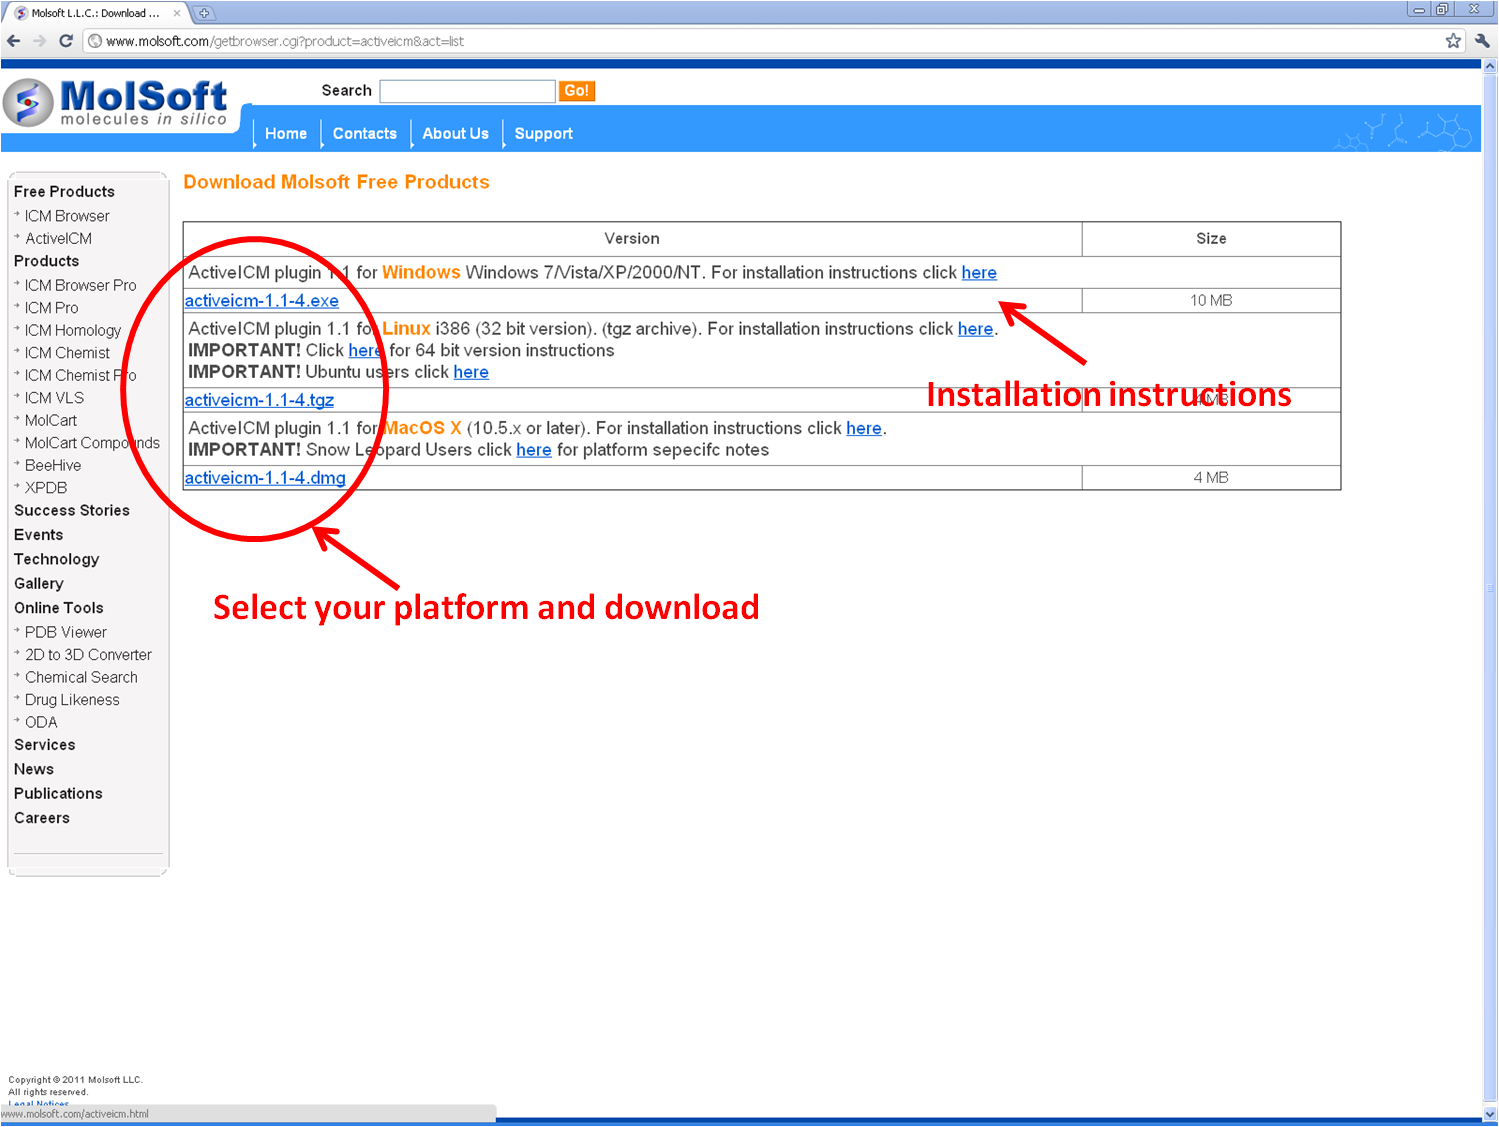This screenshot has width=1499, height=1127.
Task: Open BeeHive in the sidebar
Action: [53, 466]
